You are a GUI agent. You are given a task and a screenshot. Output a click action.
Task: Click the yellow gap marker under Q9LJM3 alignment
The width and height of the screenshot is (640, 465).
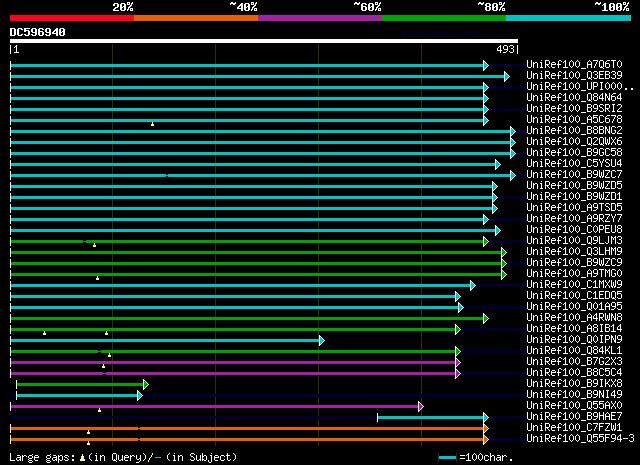[x=94, y=245]
